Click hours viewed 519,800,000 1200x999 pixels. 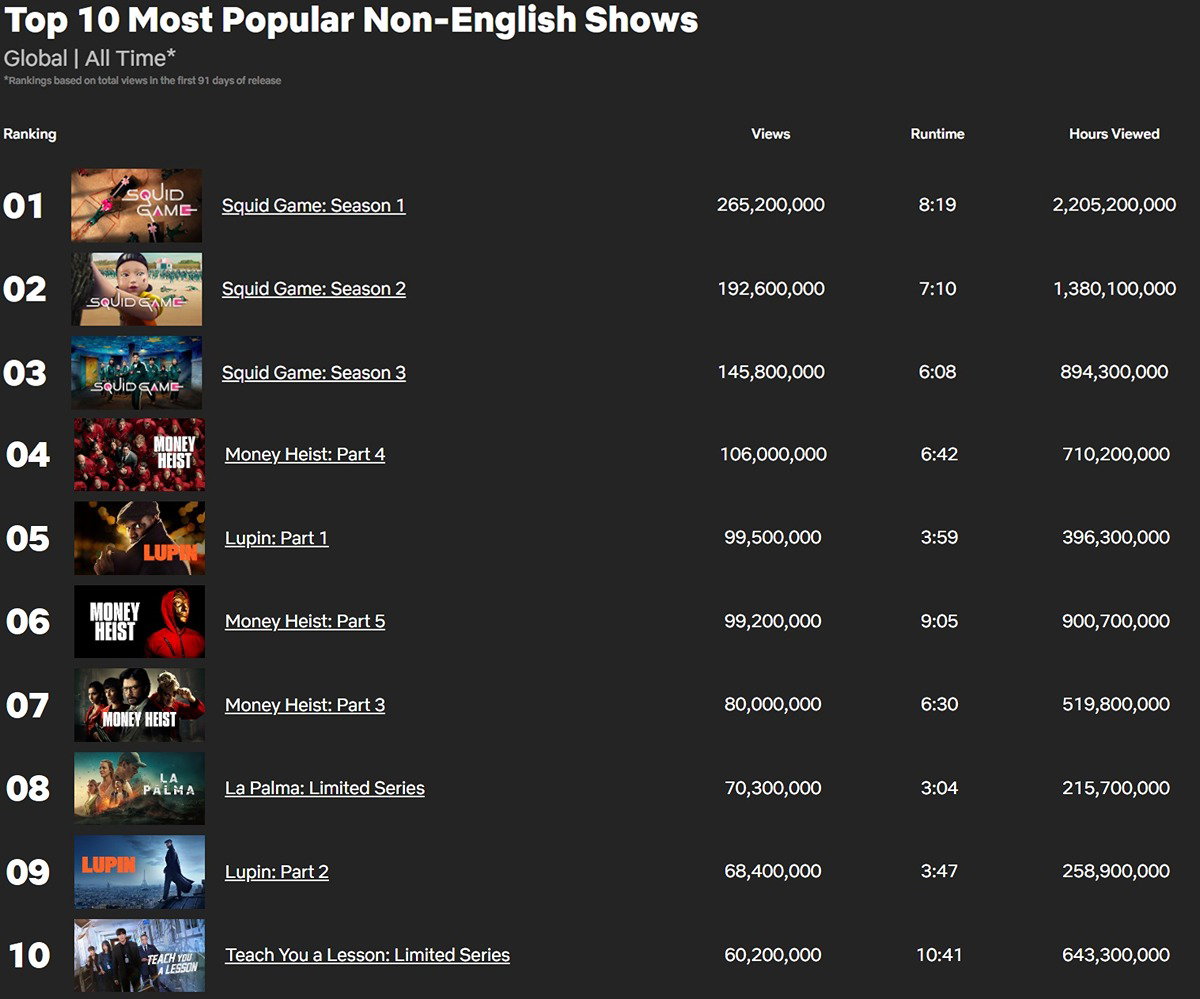coord(1116,705)
